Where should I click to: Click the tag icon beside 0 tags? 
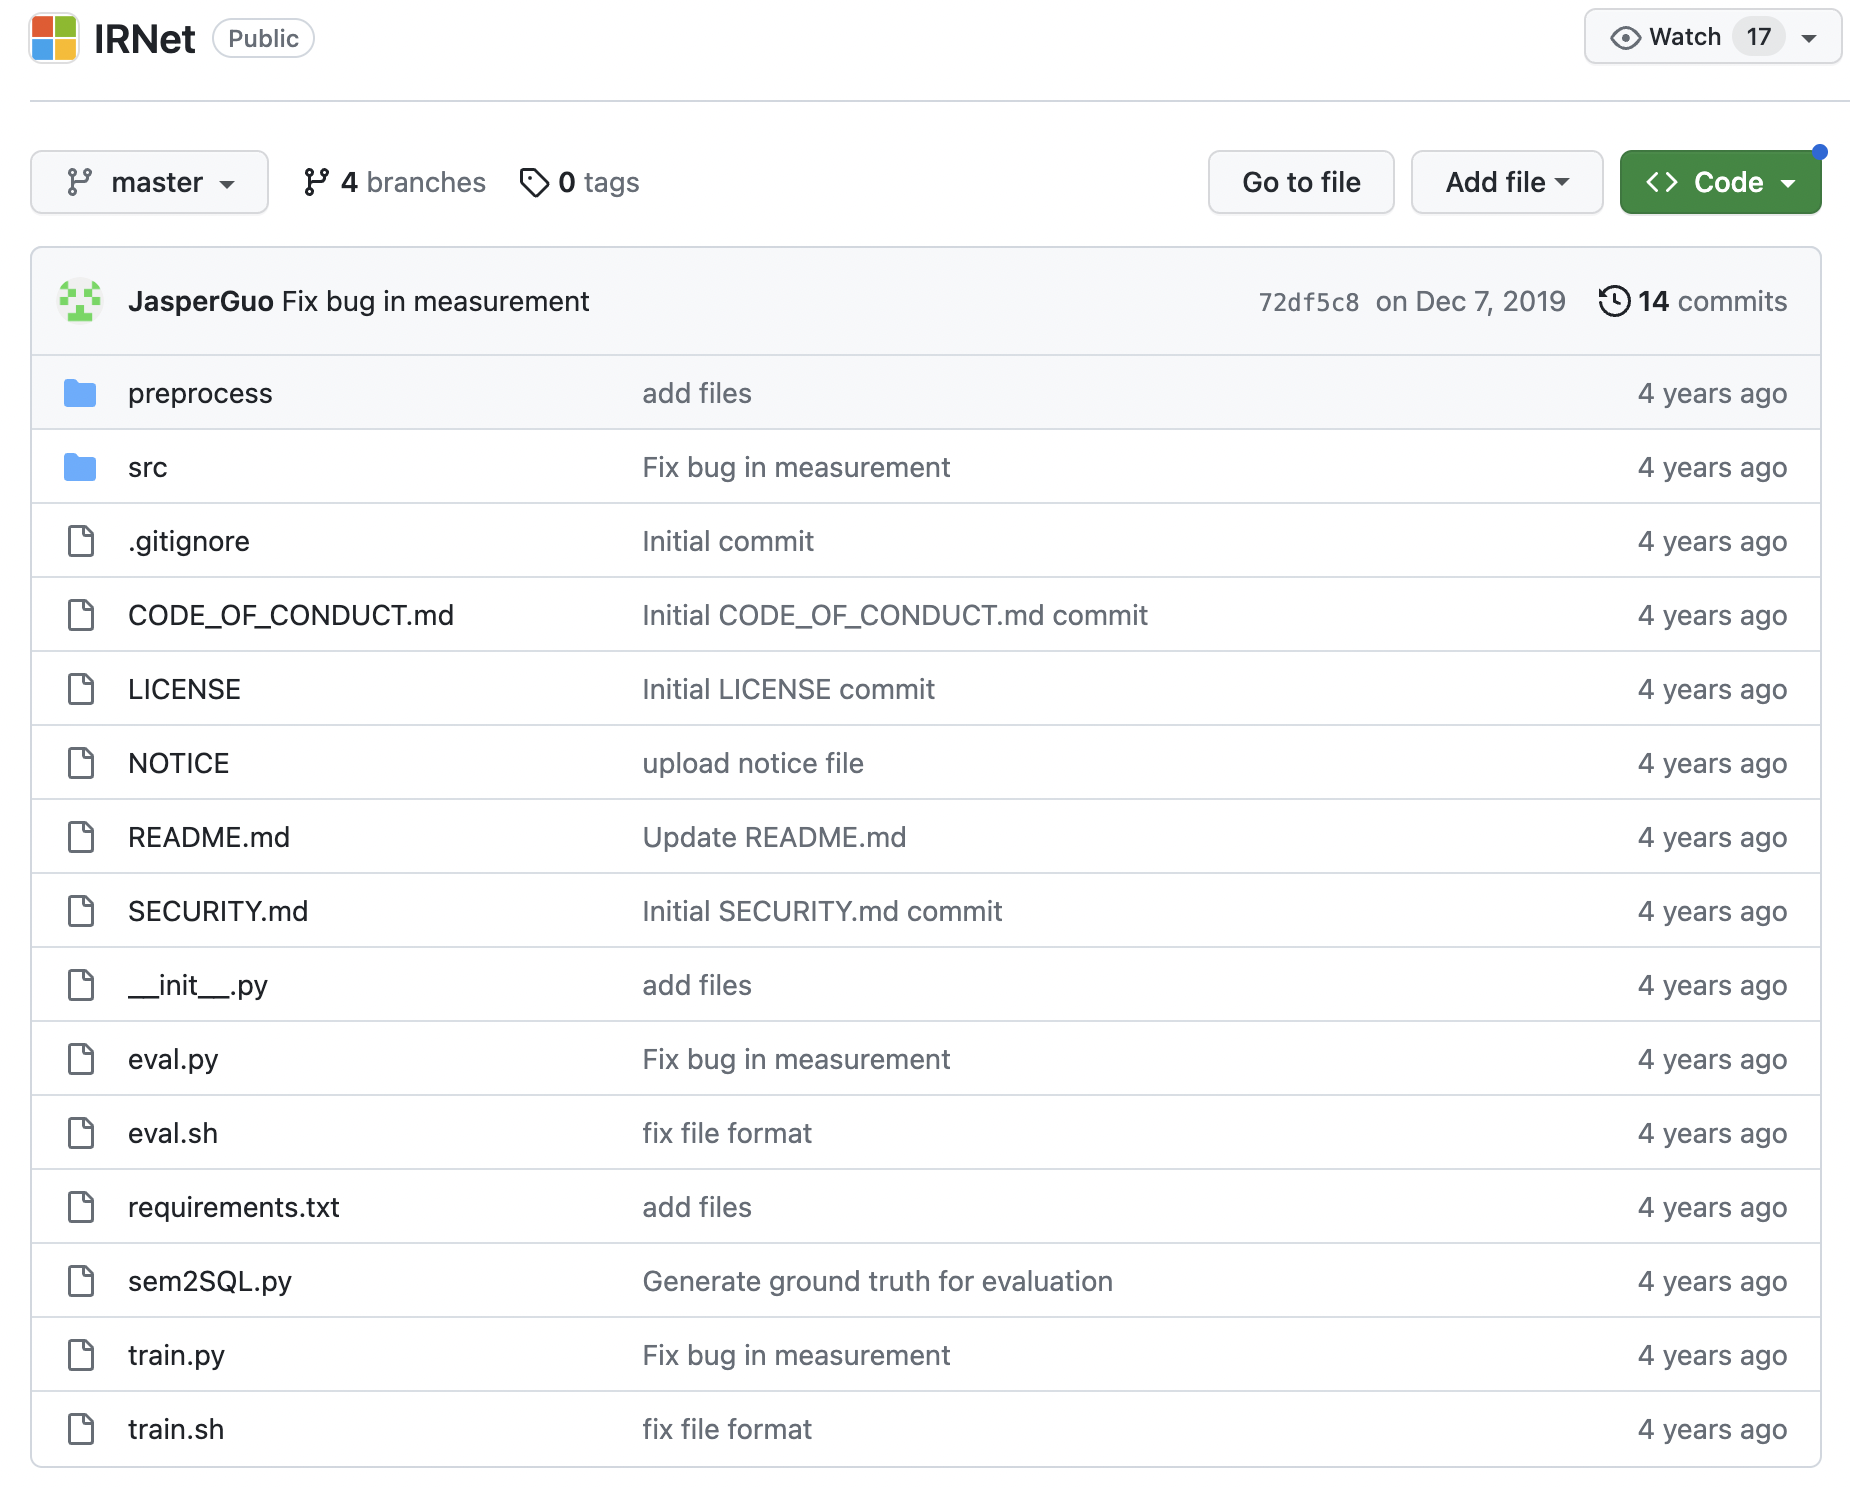534,182
